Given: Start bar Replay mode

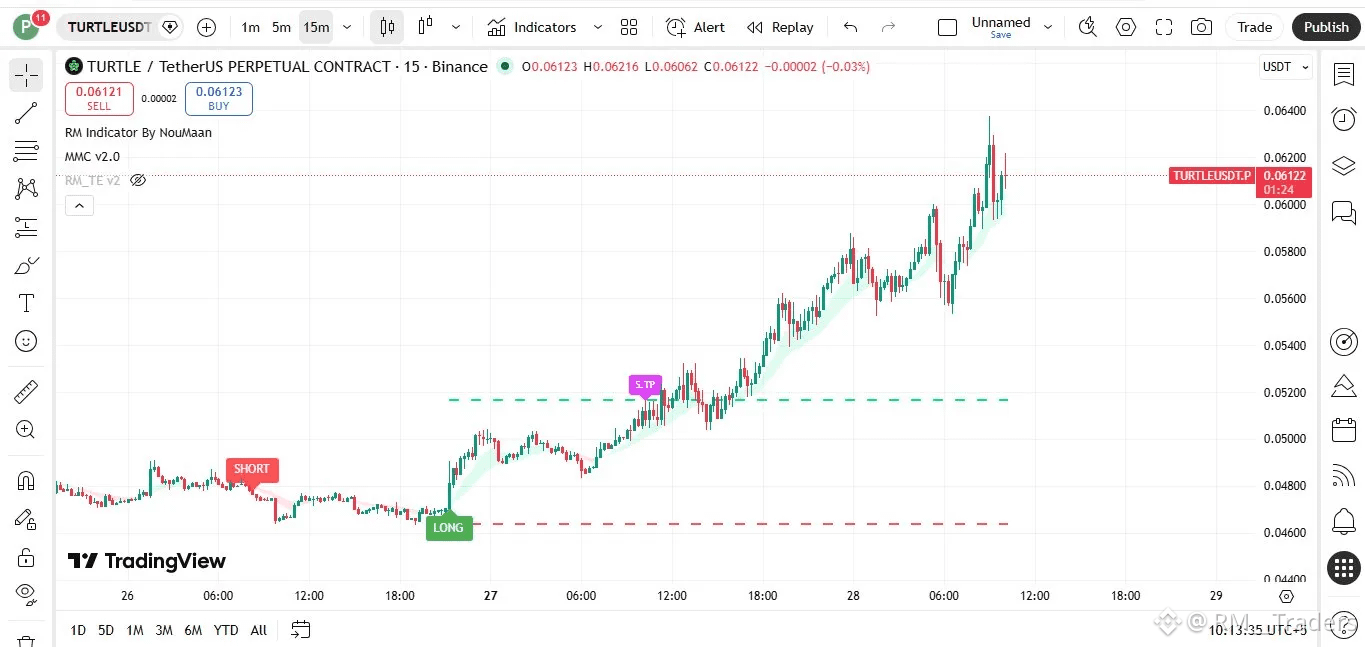Looking at the screenshot, I should click(780, 27).
